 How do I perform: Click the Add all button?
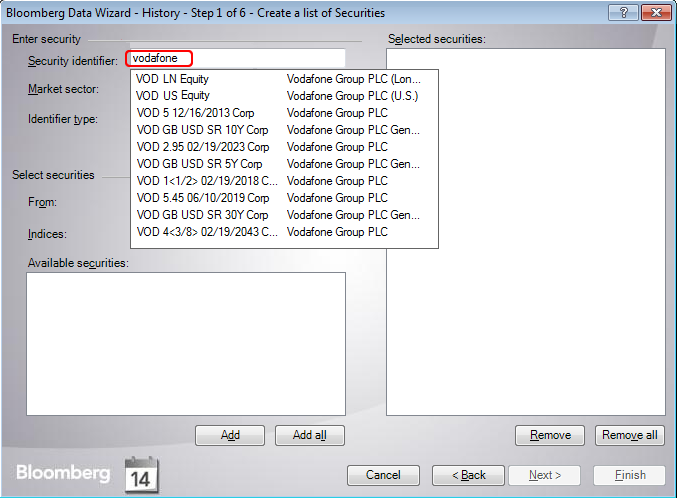(310, 435)
